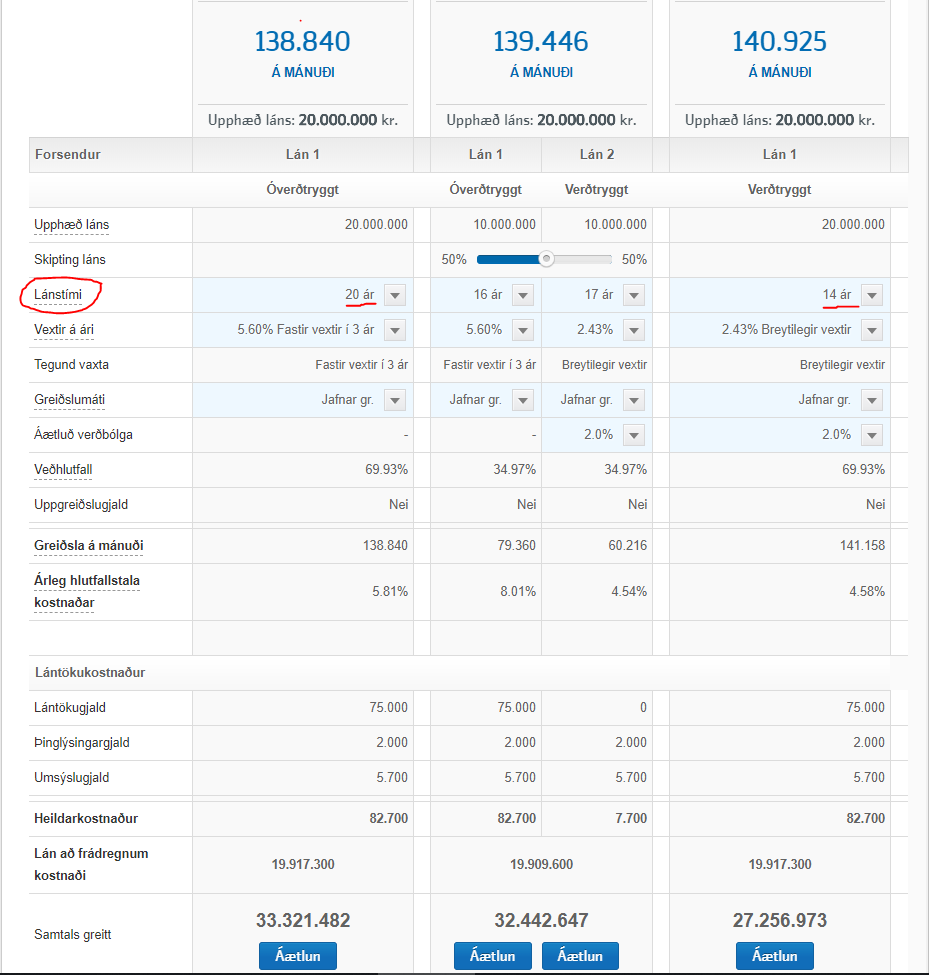Expand the 2.43% Breytilegir vextir interest dropdown
Image resolution: width=929 pixels, height=975 pixels.
point(872,330)
